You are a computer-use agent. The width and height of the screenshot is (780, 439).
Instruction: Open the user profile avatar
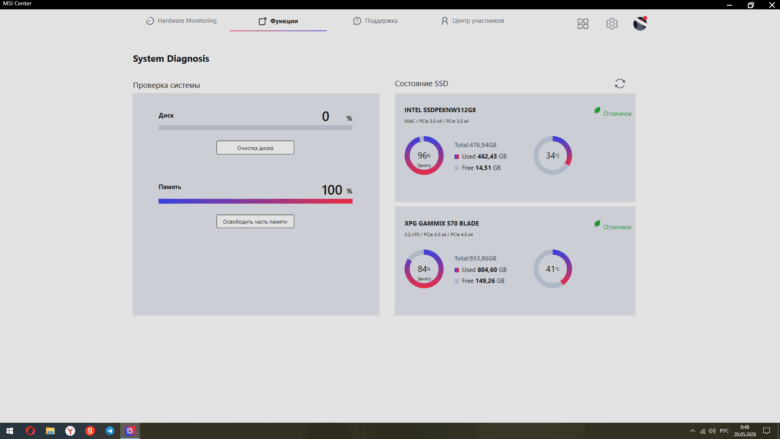click(640, 23)
